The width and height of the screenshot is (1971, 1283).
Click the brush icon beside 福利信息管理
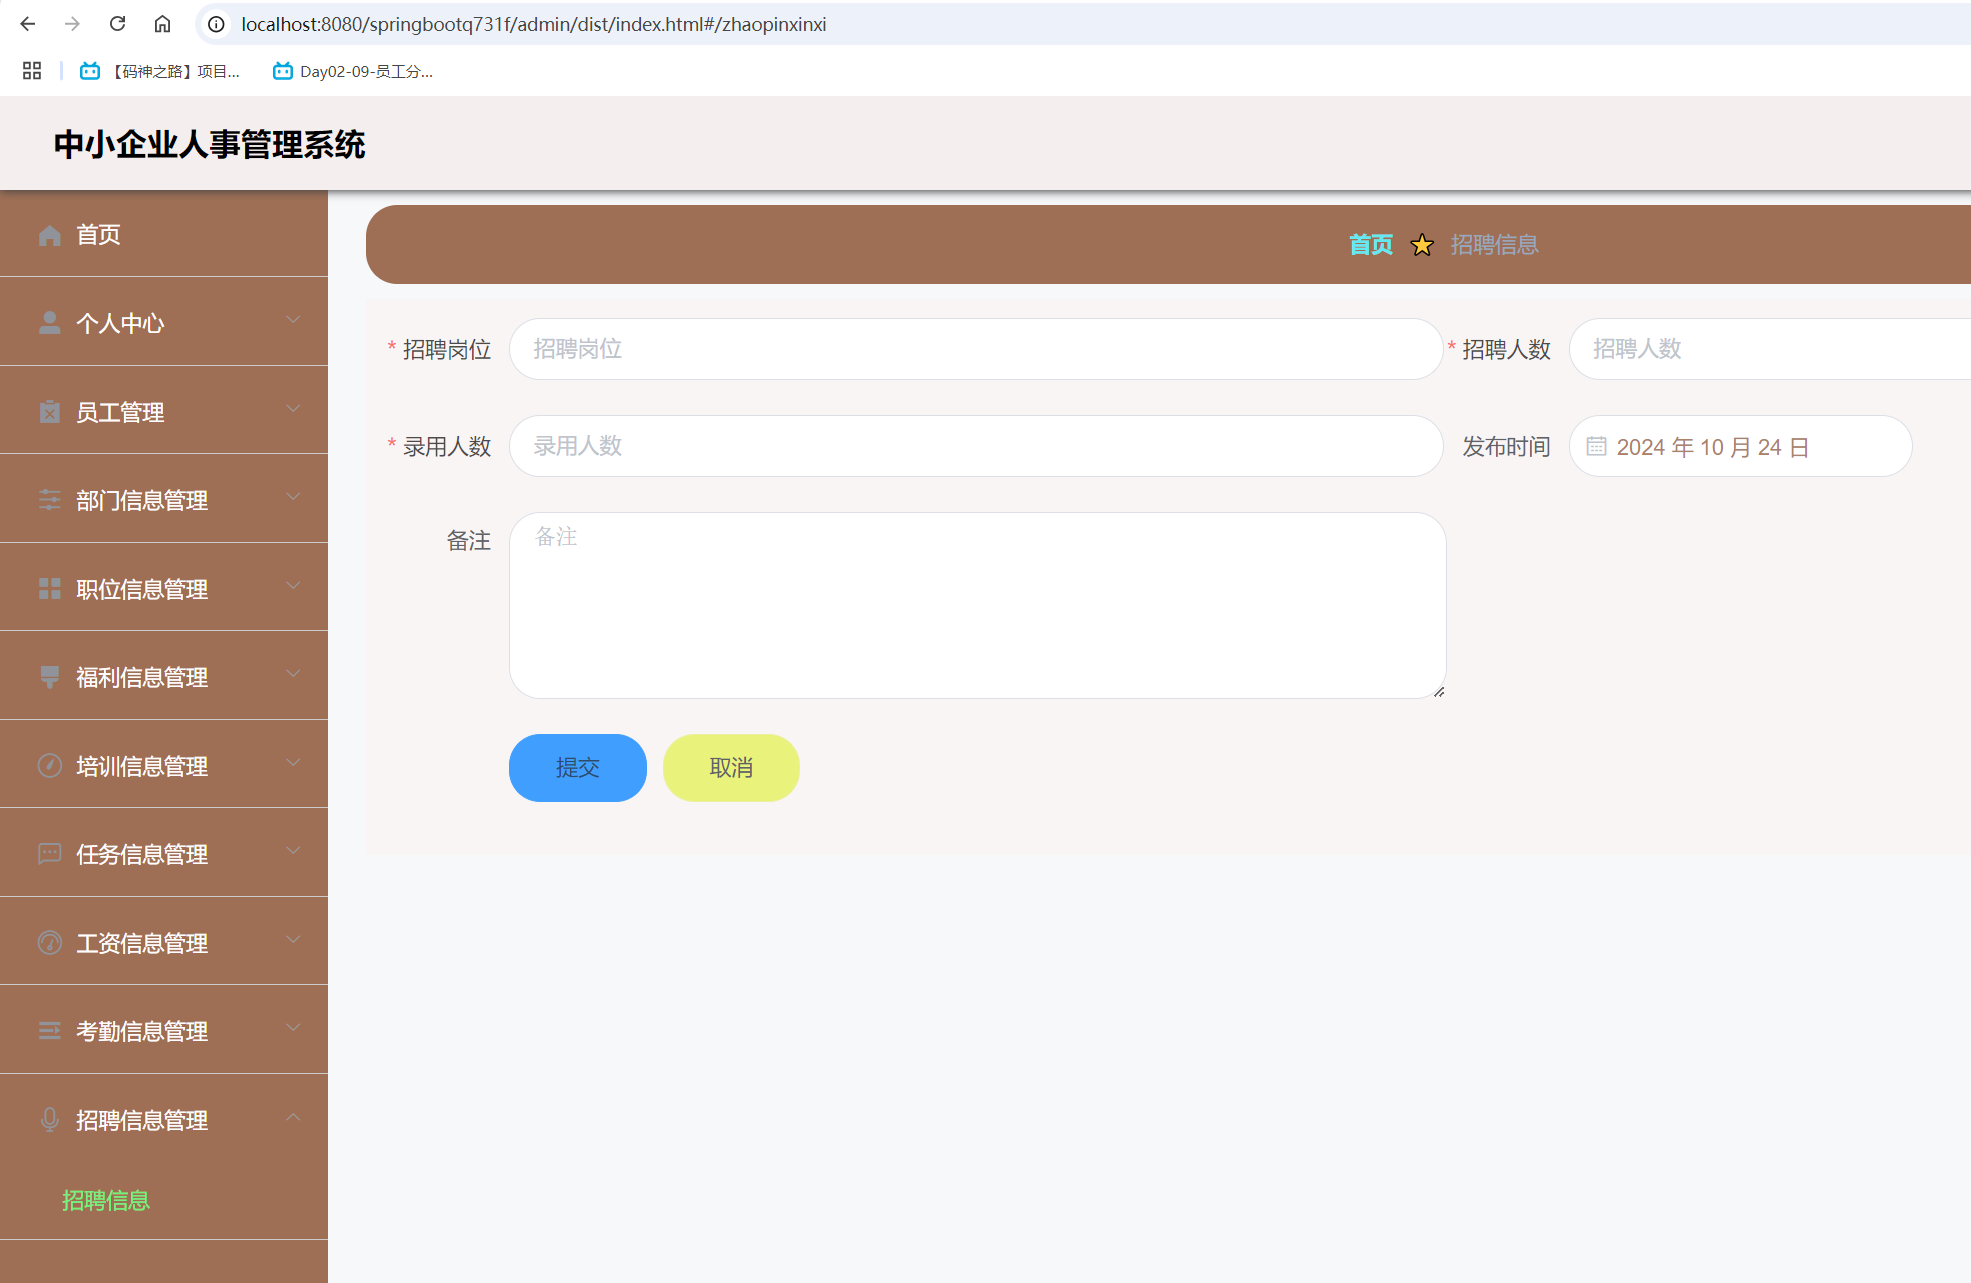coord(50,677)
